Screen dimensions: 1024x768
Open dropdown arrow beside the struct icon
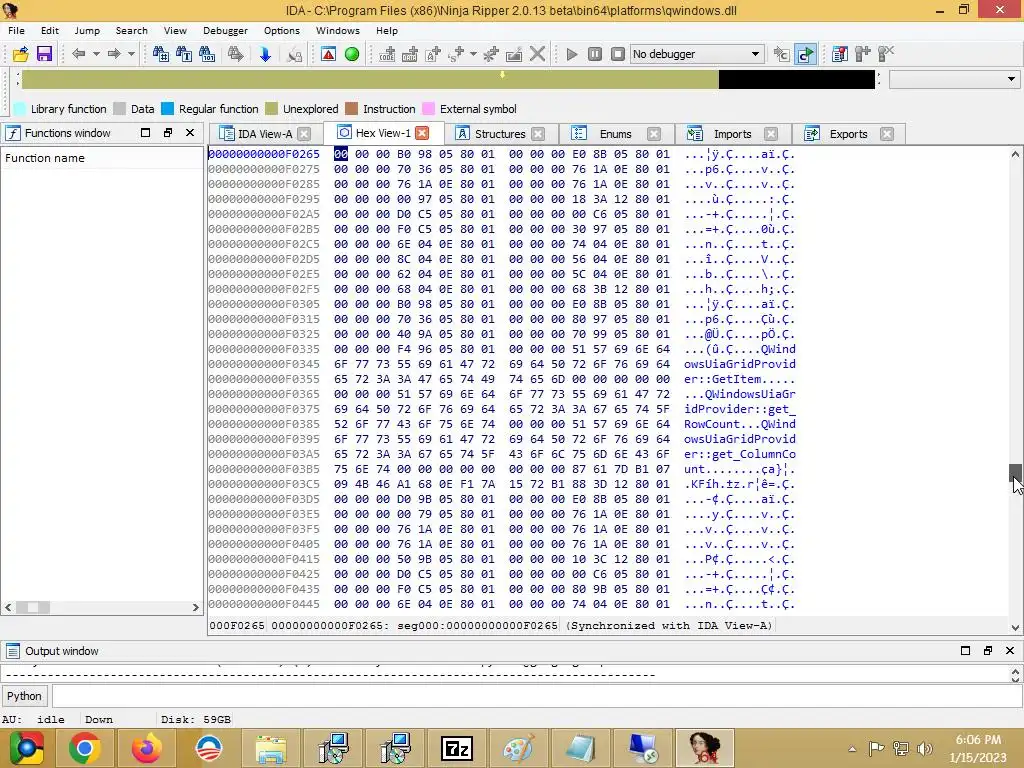(473, 54)
